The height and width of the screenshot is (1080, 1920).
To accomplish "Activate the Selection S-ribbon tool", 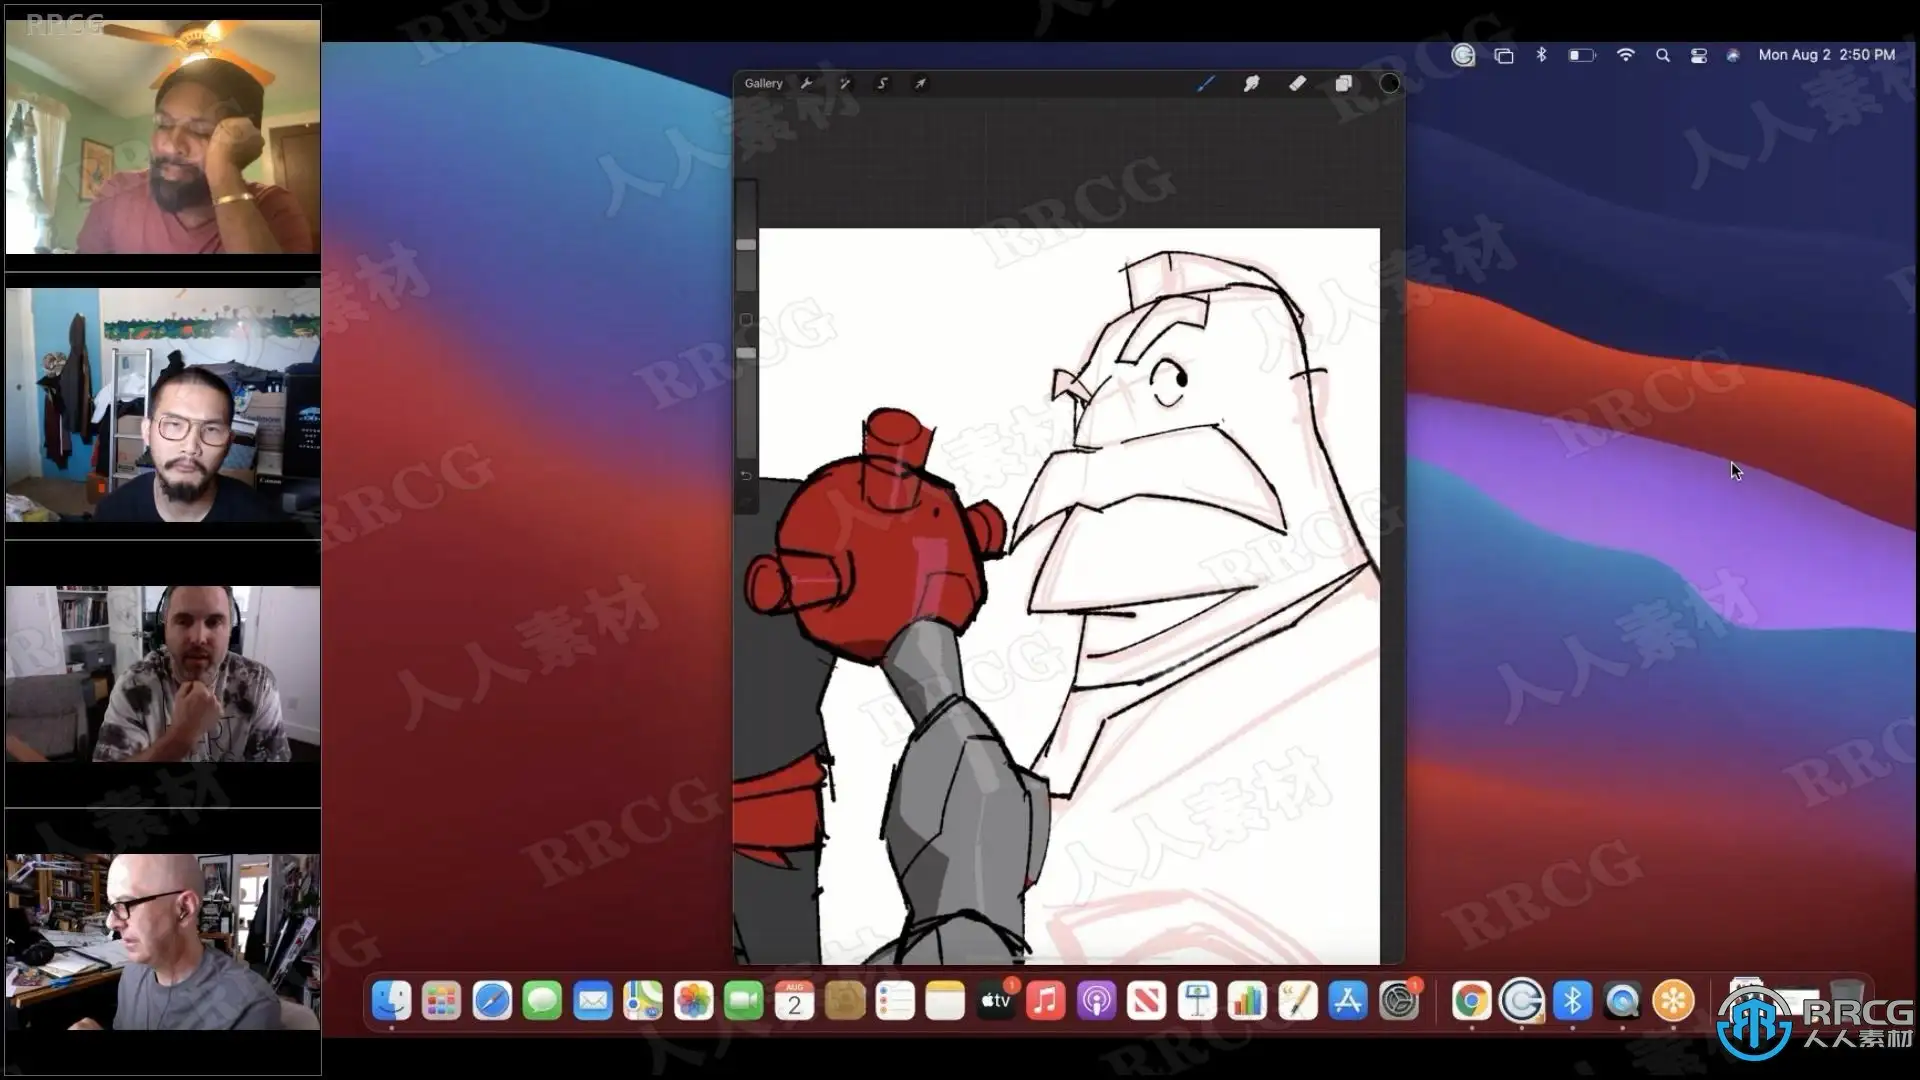I will (x=882, y=84).
